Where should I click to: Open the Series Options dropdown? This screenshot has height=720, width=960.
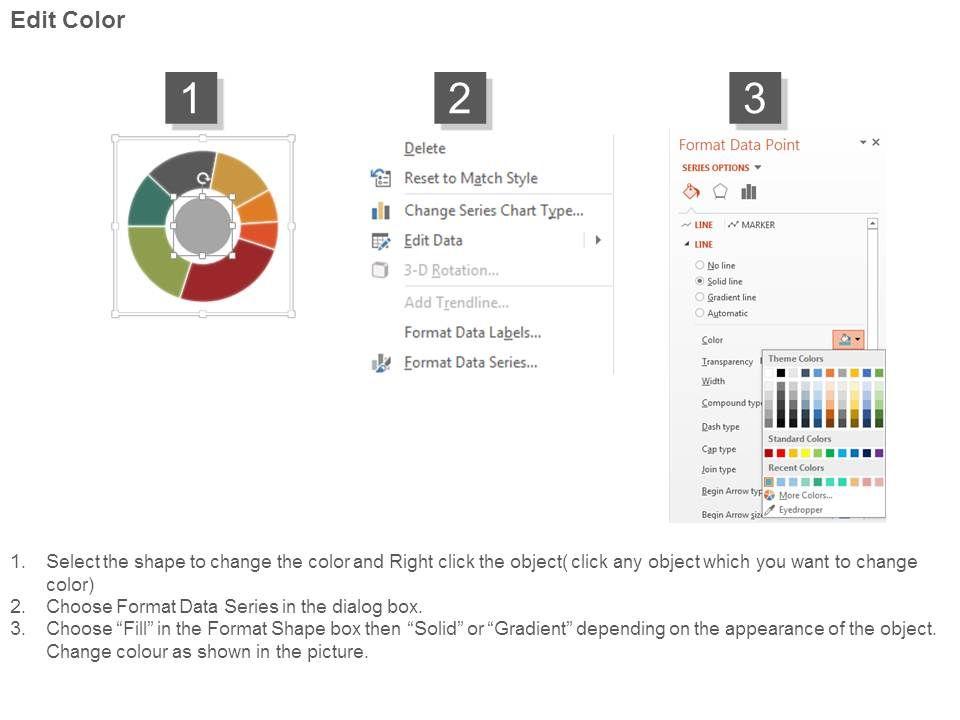722,168
